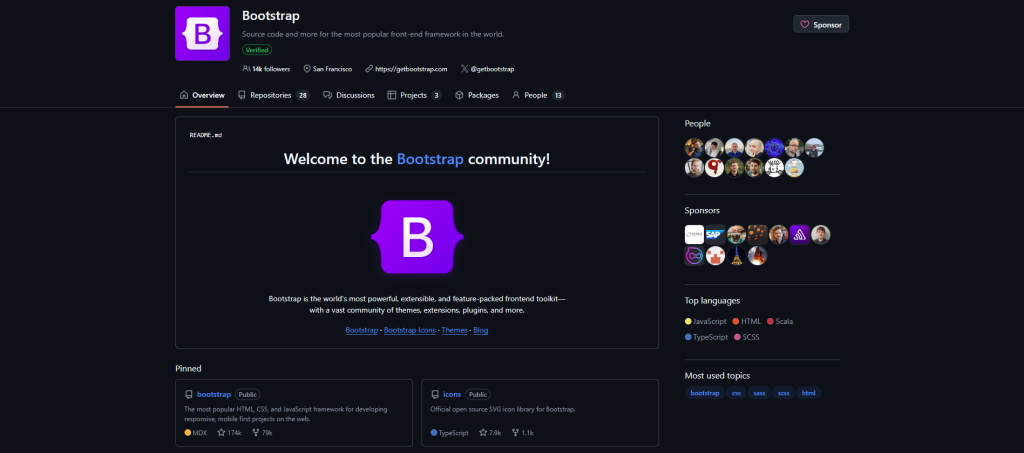The width and height of the screenshot is (1024, 453).
Task: Click the Most used topics heading
Action: coord(717,375)
